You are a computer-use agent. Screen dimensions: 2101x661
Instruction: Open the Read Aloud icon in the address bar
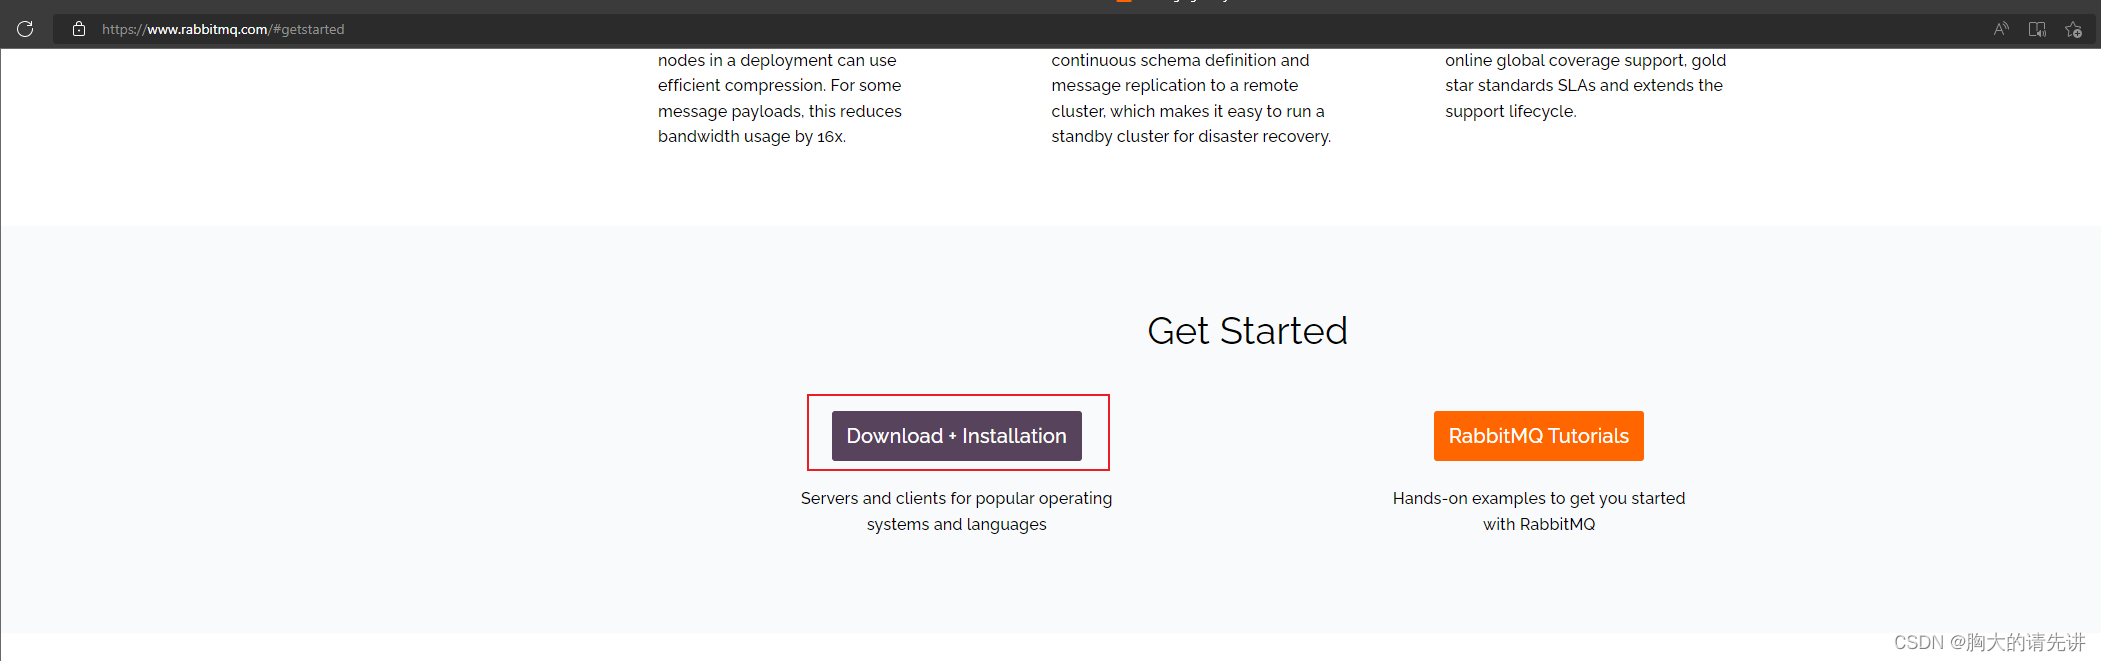[2001, 29]
